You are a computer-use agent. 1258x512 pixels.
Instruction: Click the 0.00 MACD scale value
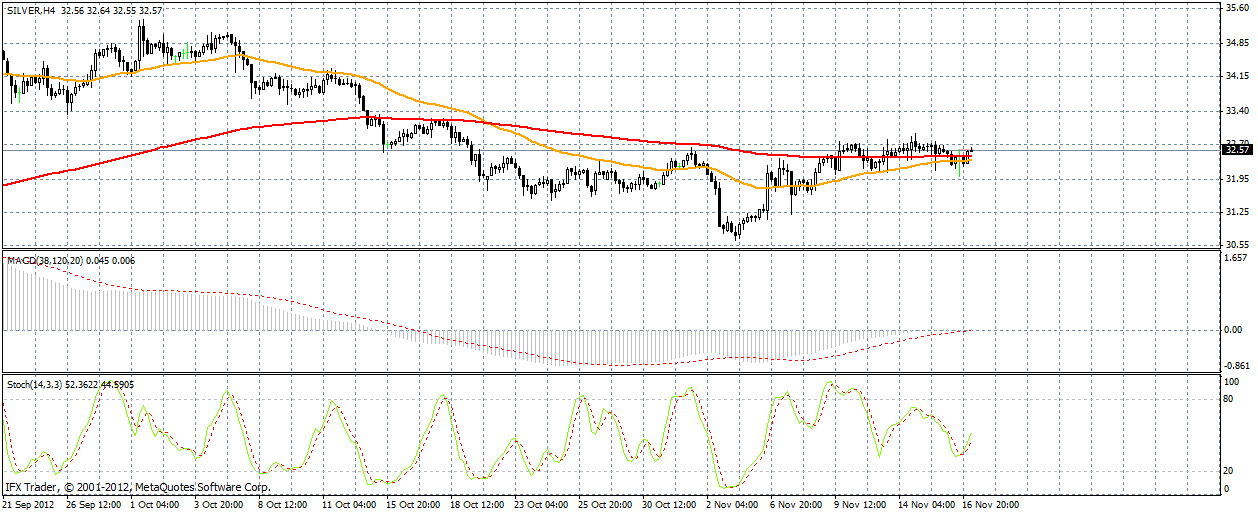(1234, 330)
